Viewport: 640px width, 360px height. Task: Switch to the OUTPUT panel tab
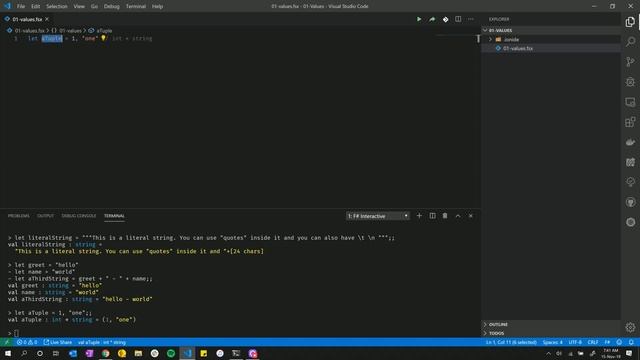[45, 216]
